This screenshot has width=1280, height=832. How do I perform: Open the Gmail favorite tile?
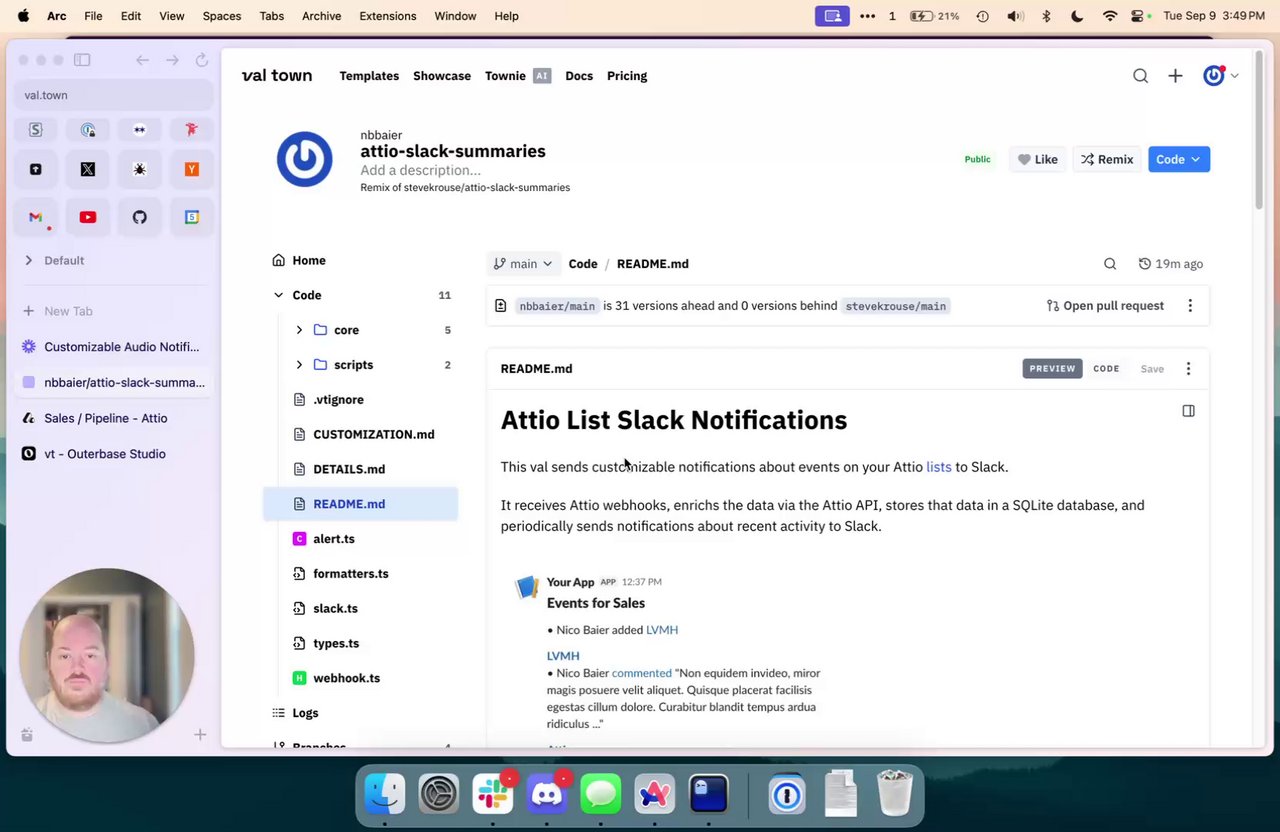coord(36,217)
